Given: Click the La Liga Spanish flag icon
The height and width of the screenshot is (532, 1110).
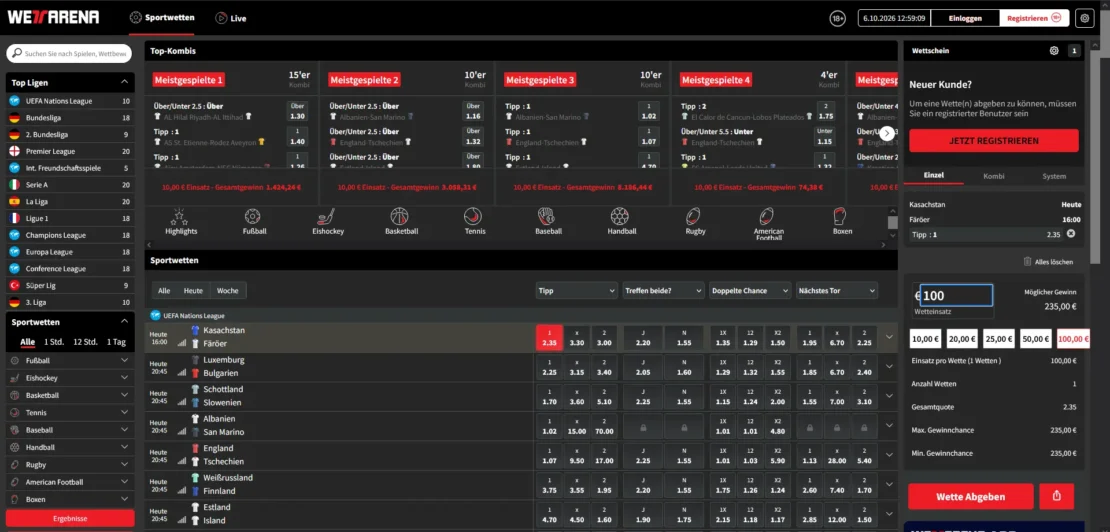Looking at the screenshot, I should tap(14, 202).
